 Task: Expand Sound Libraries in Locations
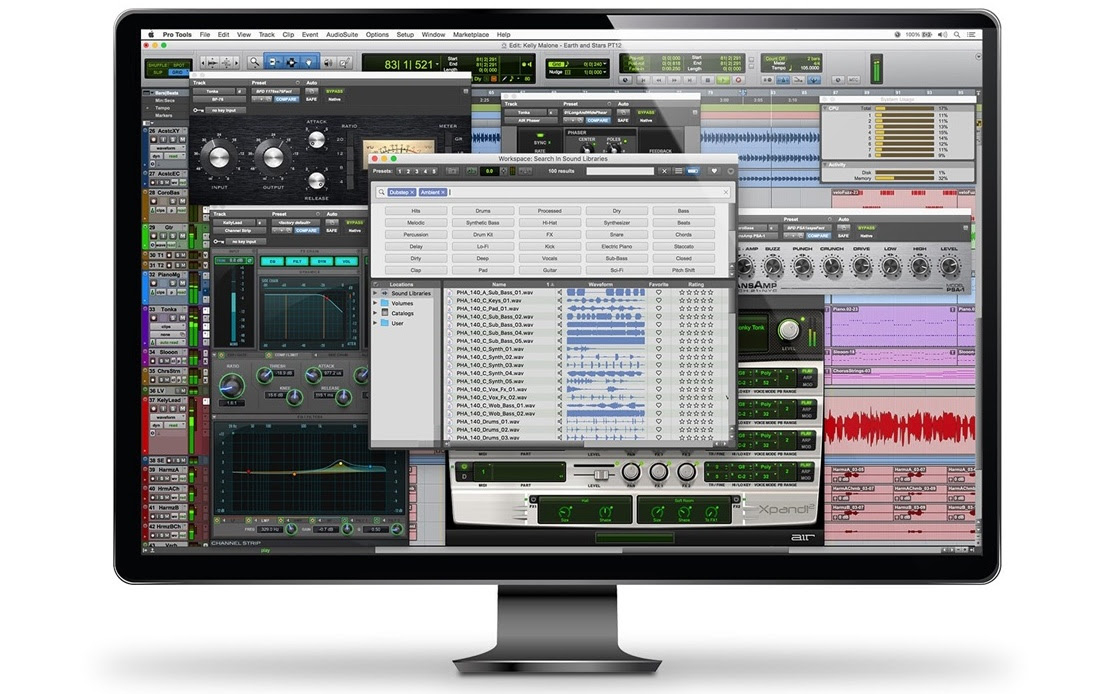375,293
